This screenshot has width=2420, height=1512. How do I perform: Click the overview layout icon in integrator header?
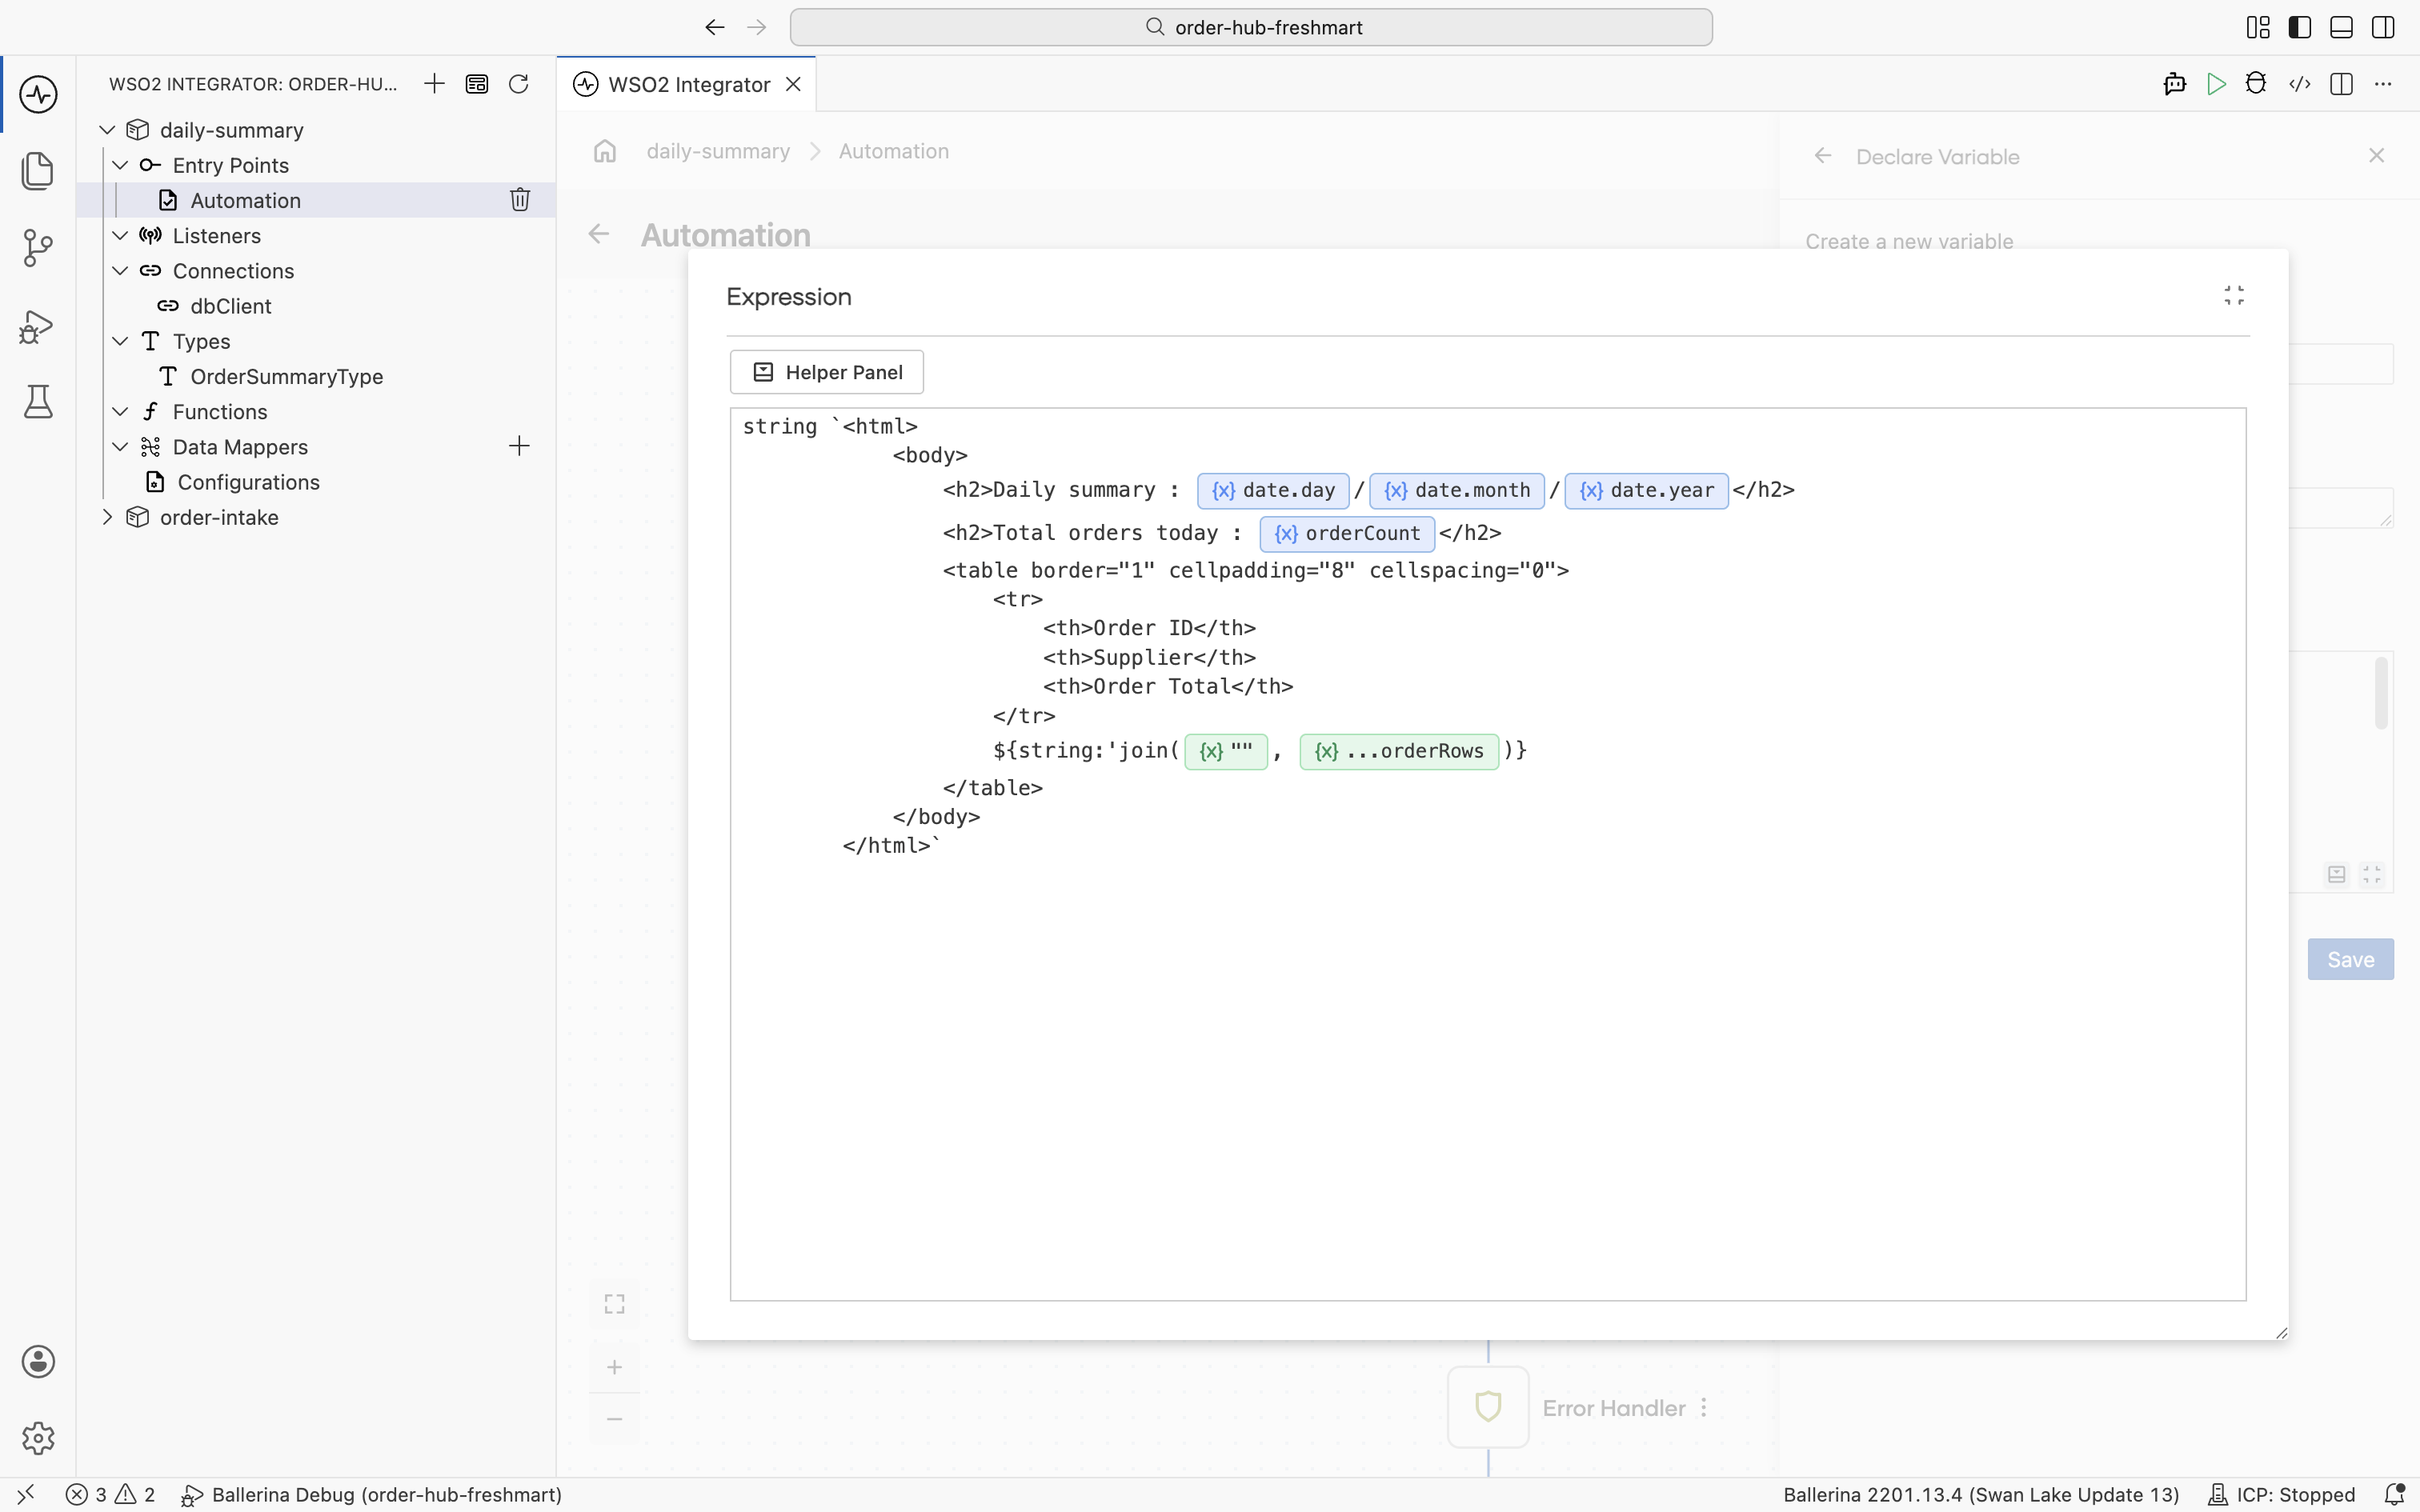(477, 84)
